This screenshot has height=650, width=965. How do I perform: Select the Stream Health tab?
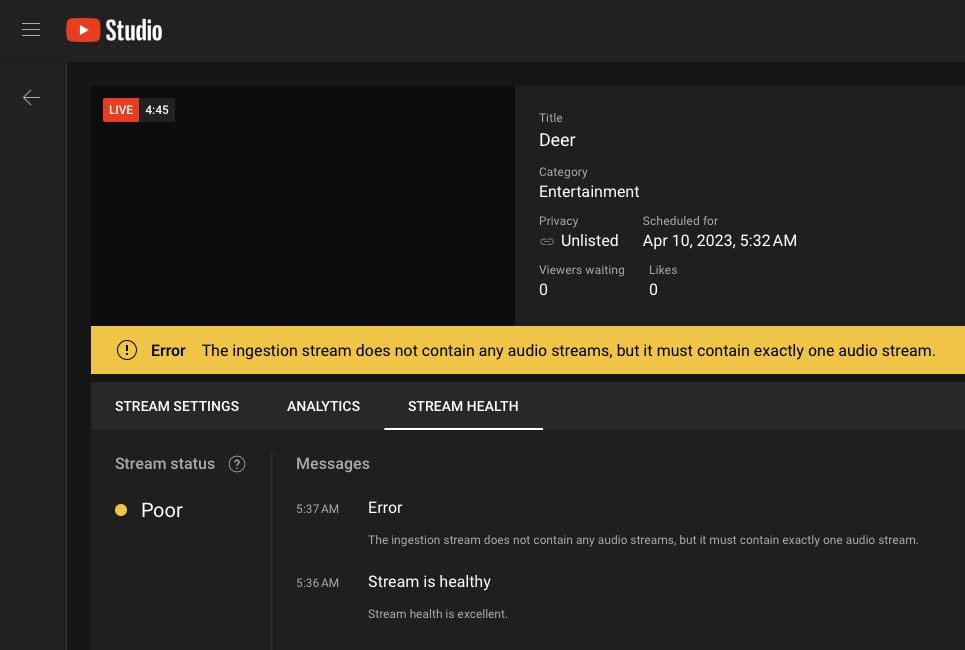pos(463,406)
